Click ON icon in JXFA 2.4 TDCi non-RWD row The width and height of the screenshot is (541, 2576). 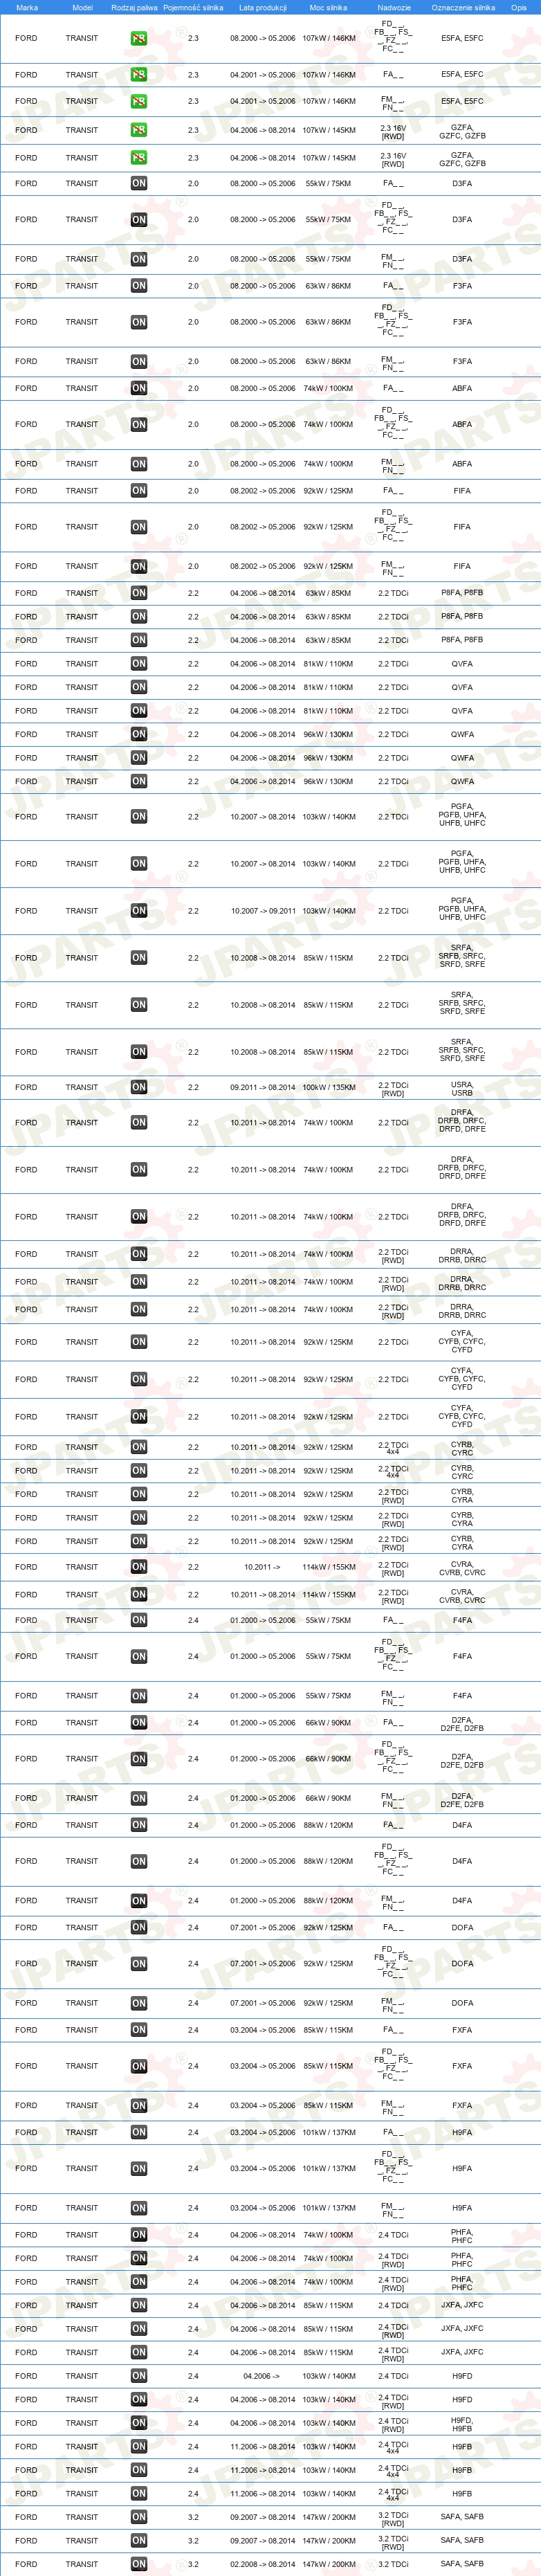[x=139, y=2305]
